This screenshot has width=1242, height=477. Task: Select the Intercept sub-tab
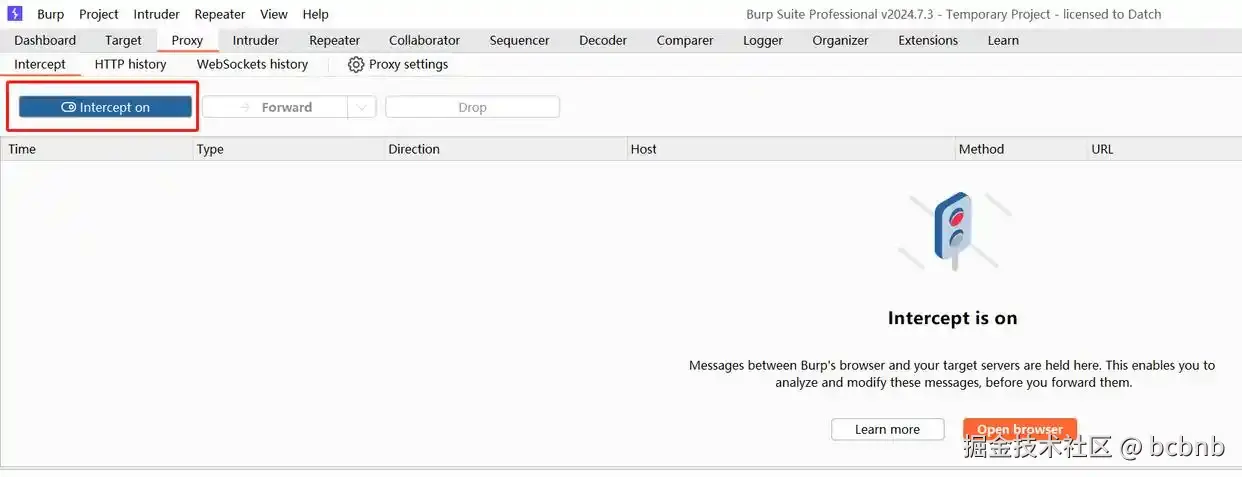point(40,64)
